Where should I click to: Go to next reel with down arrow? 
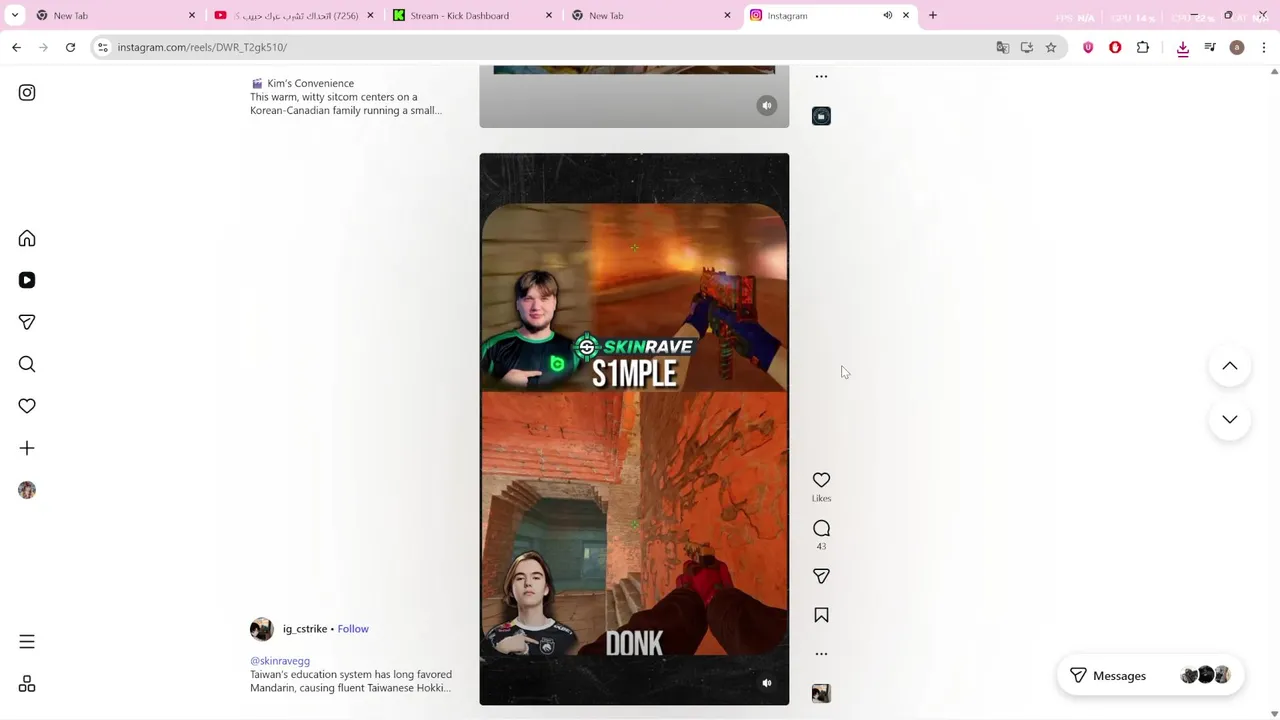click(x=1230, y=419)
